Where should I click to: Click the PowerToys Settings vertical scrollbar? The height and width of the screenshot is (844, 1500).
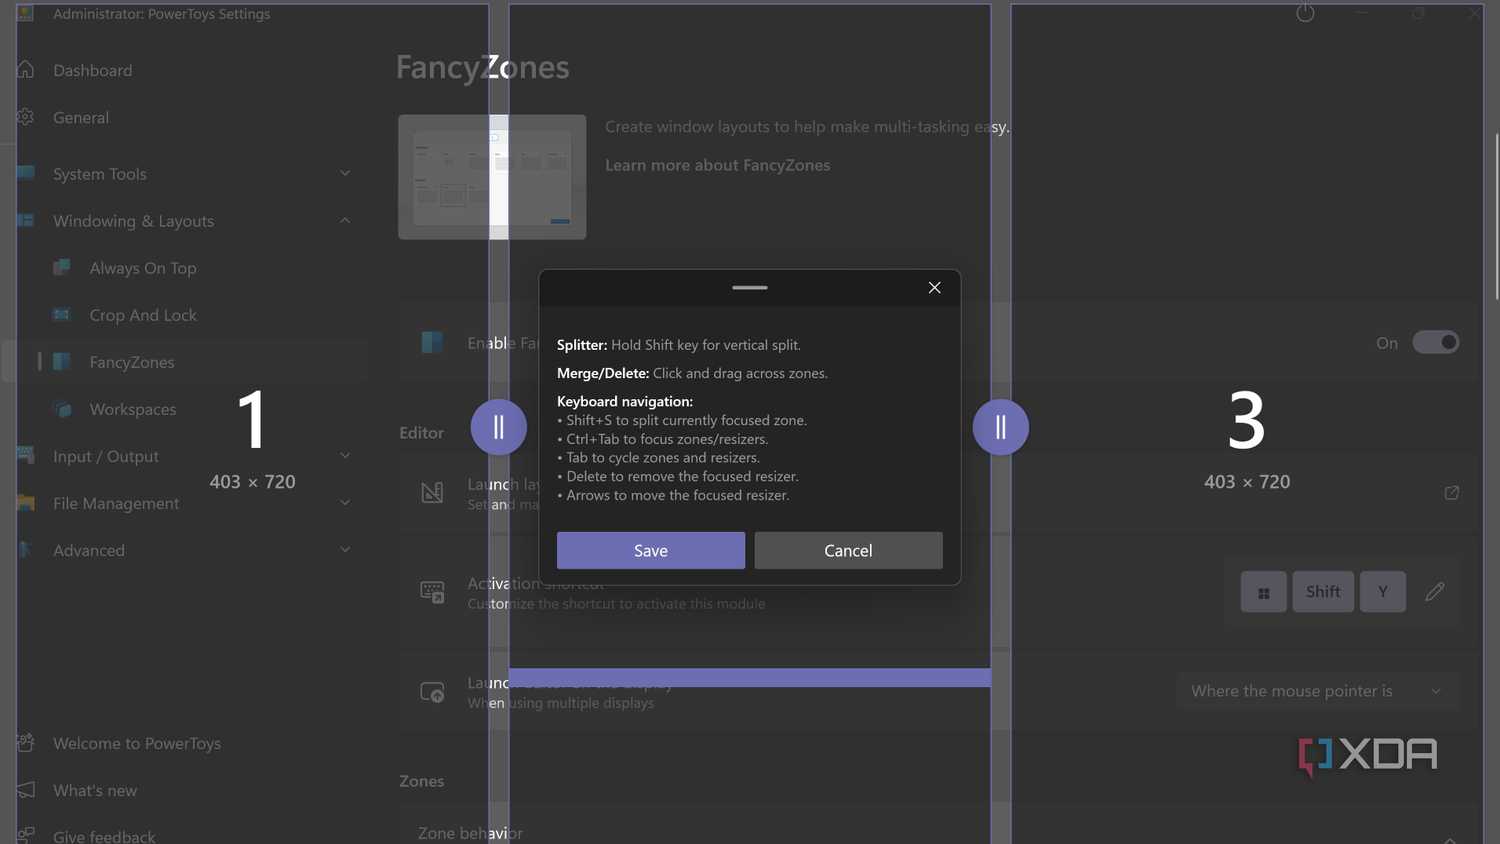[1496, 215]
